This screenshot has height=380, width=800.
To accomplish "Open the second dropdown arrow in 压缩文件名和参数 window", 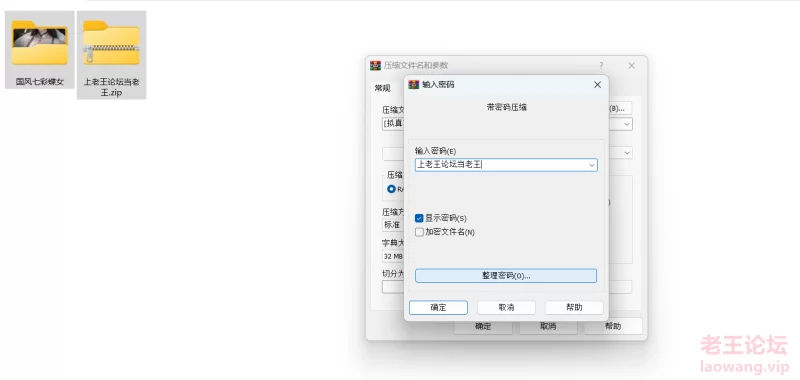I will pos(627,153).
